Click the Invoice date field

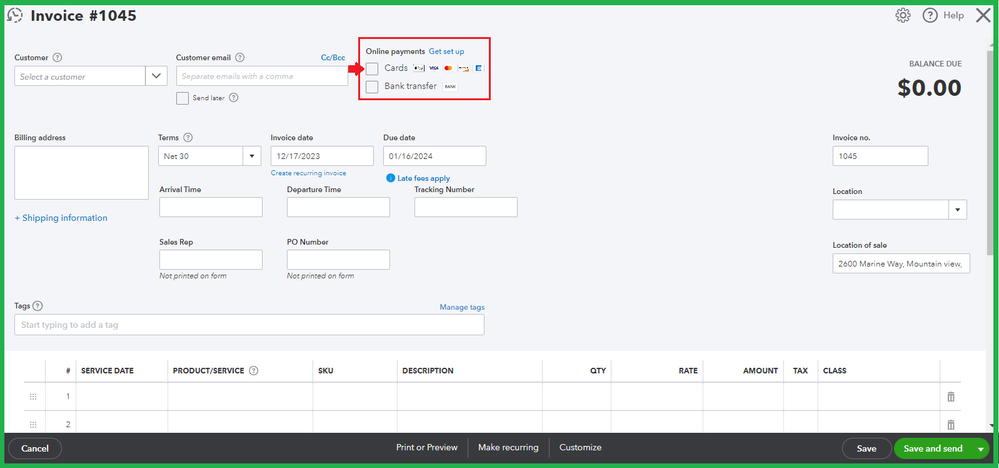pyautogui.click(x=322, y=156)
